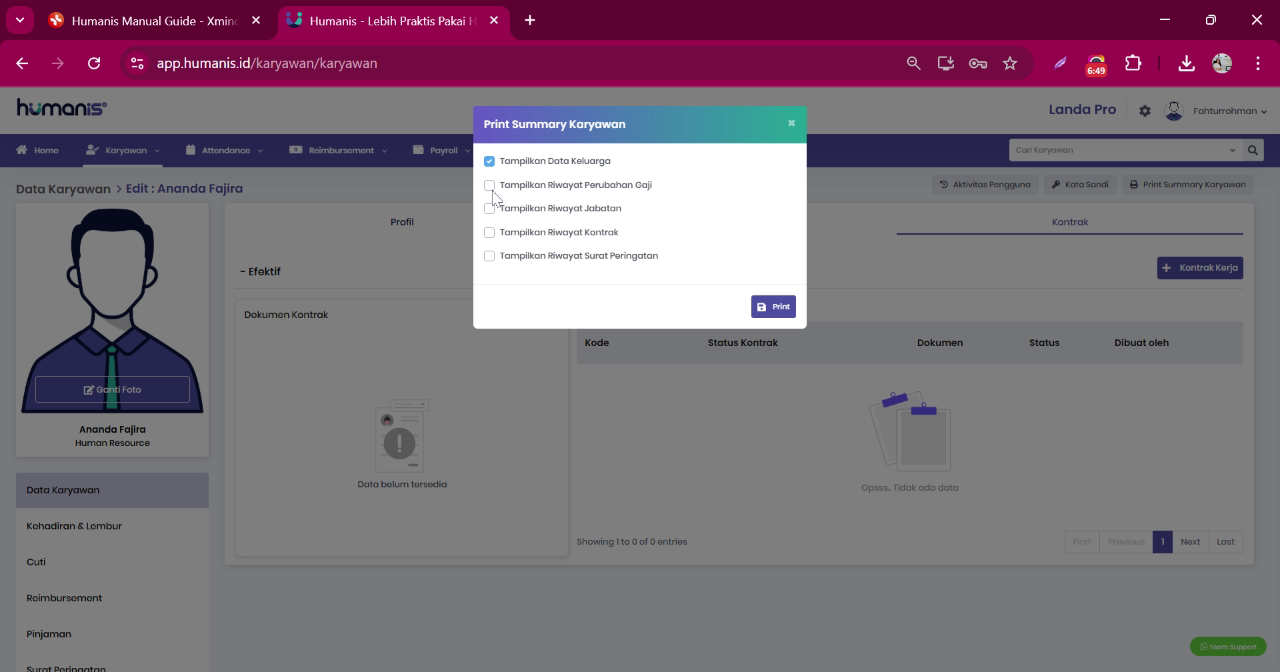Go back in browser history
Screen dimensions: 1280x672
click(22, 63)
